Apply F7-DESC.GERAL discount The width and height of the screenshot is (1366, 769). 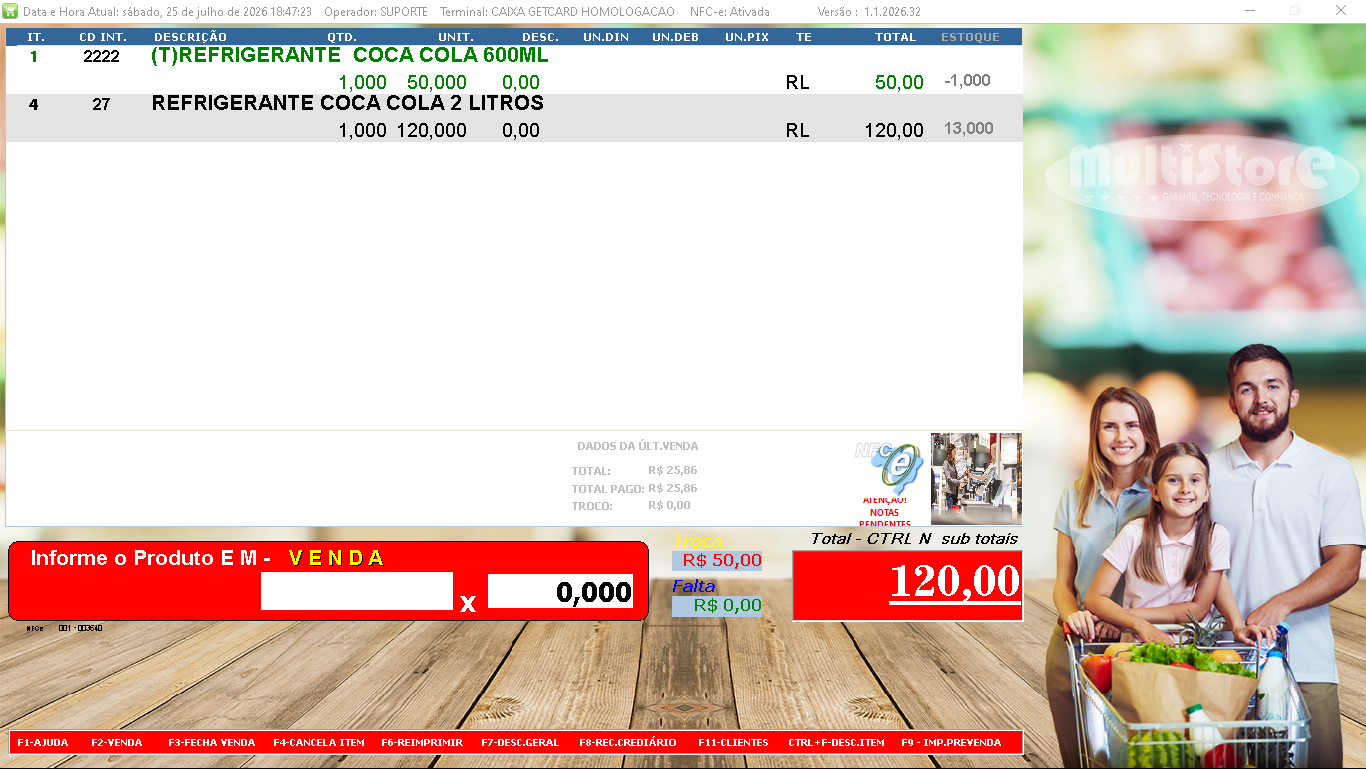[x=520, y=743]
